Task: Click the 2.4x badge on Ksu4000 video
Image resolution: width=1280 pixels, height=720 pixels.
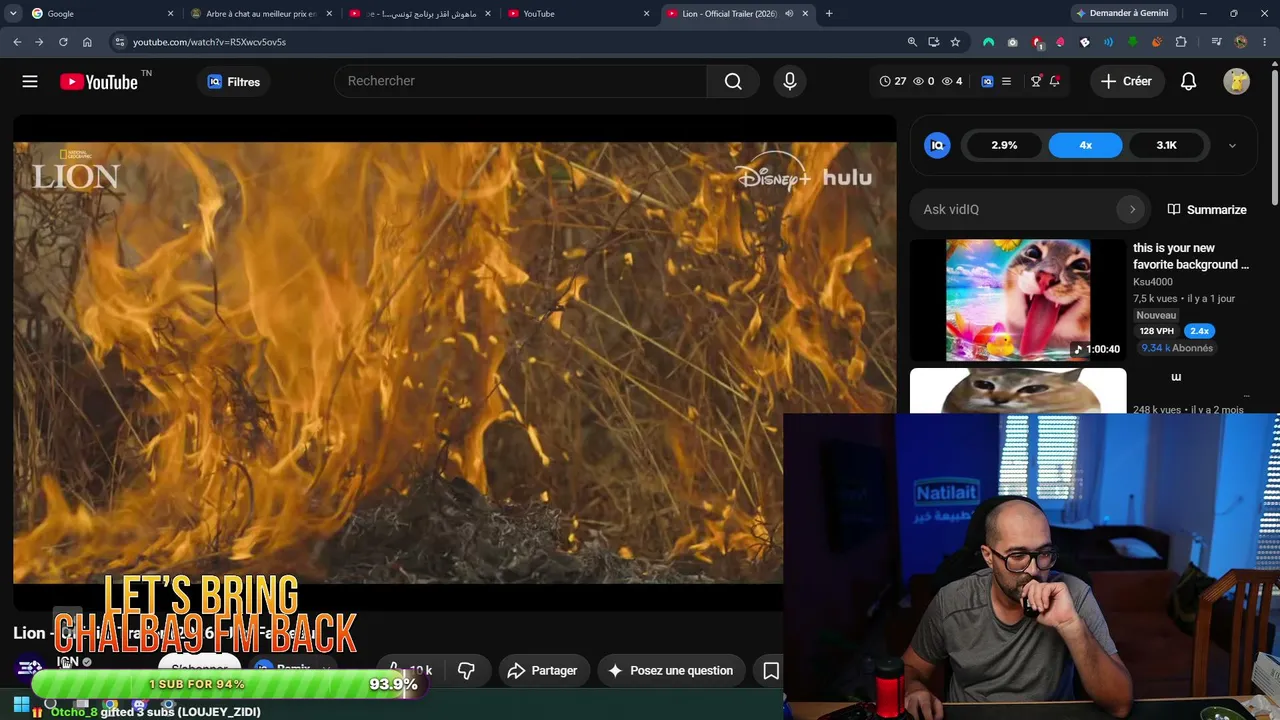Action: (x=1199, y=331)
